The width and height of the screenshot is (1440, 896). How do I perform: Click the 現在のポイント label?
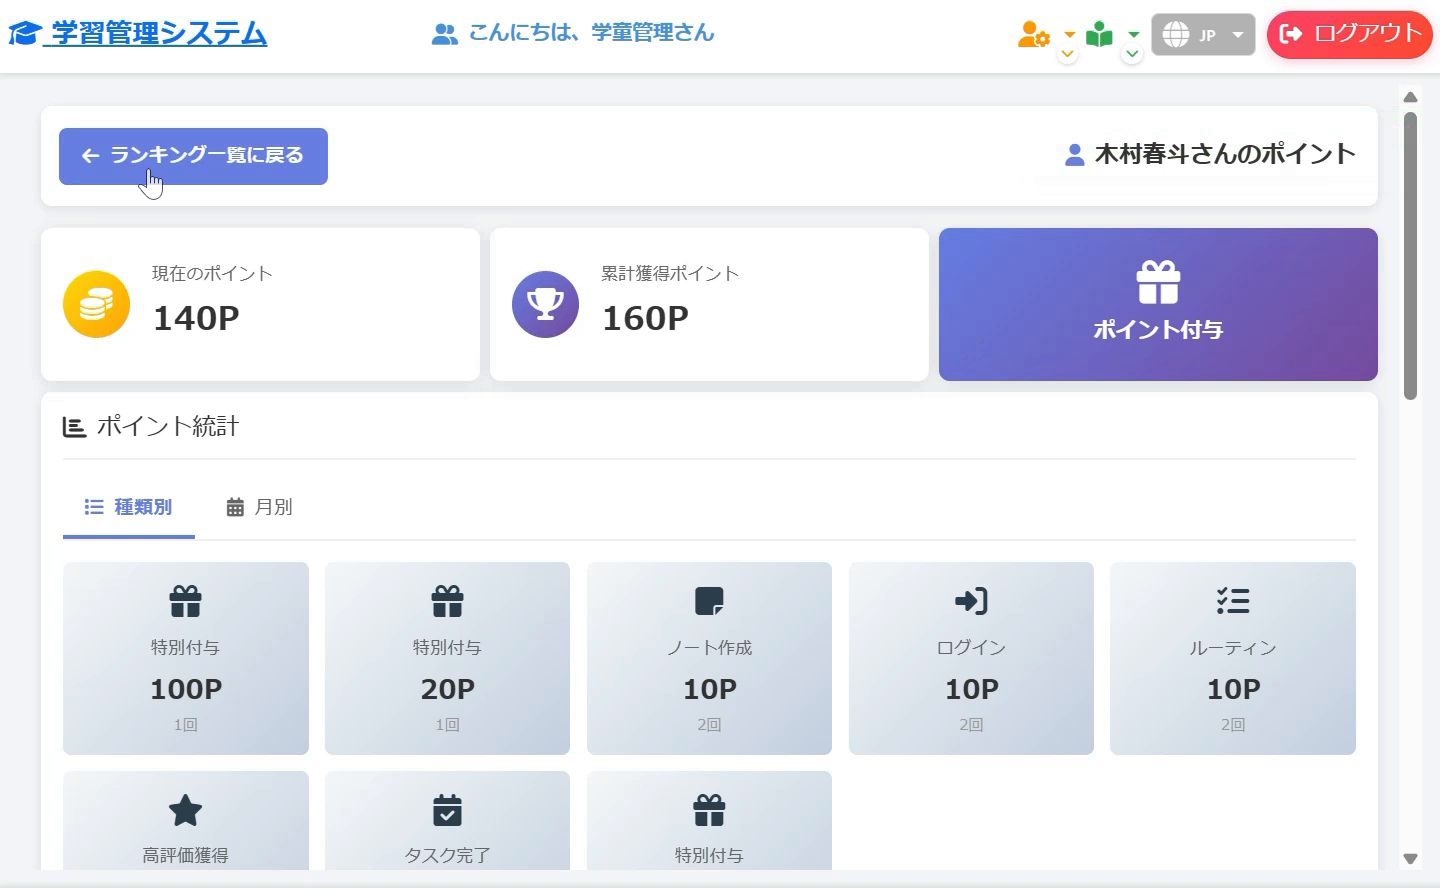coord(212,274)
